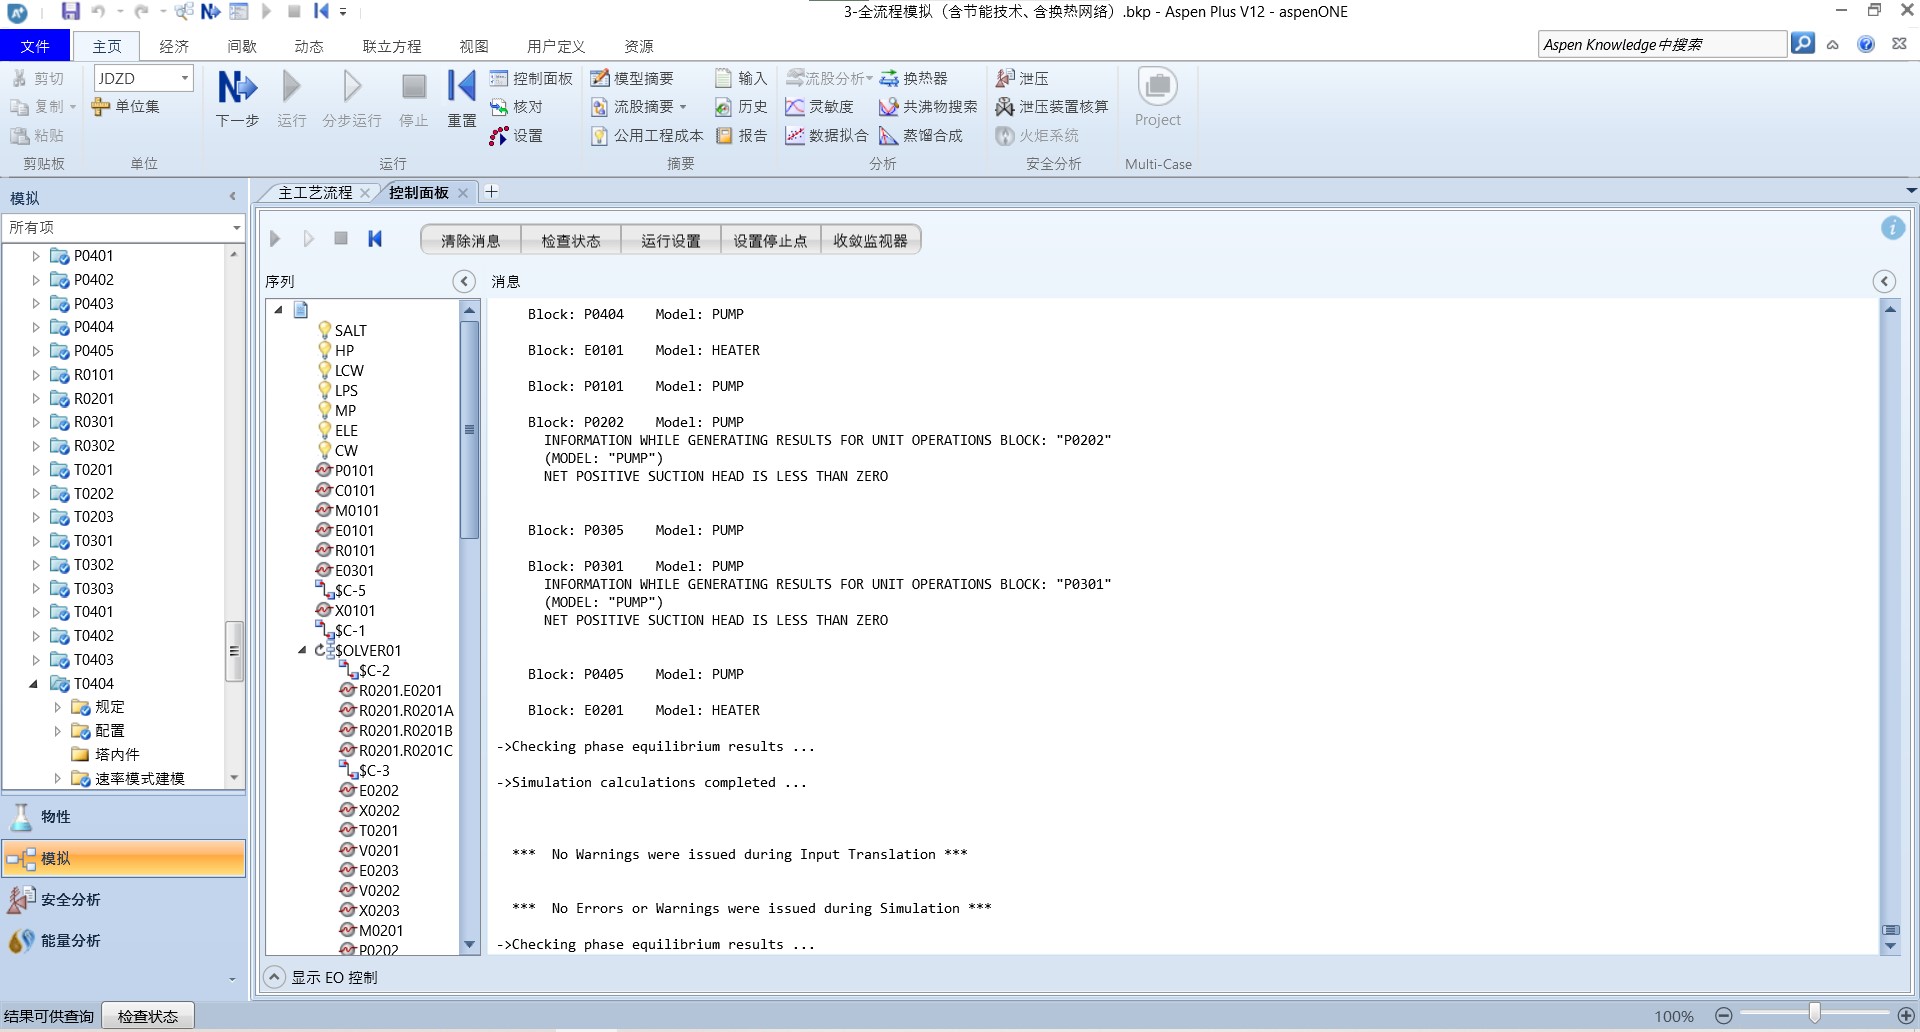Expand 显示 EO 控制 section
Viewport: 1920px width, 1032px height.
click(274, 977)
